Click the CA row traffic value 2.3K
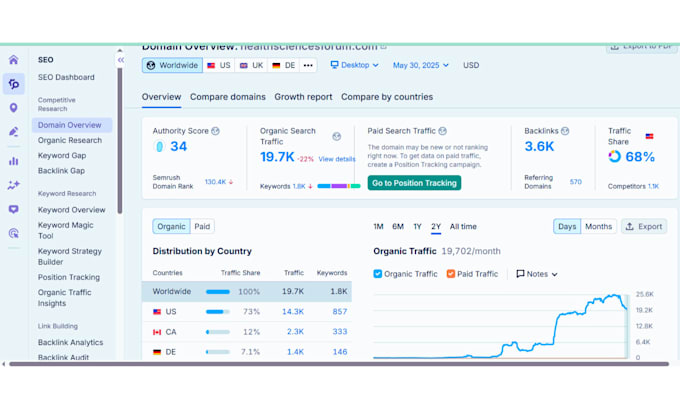The width and height of the screenshot is (680, 409). click(x=295, y=332)
